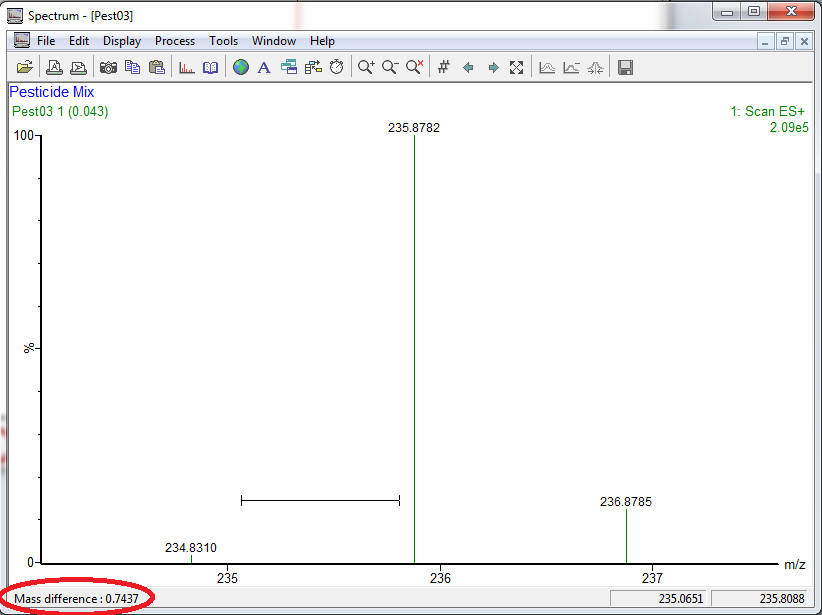Click the stopwatch icon

tap(337, 68)
